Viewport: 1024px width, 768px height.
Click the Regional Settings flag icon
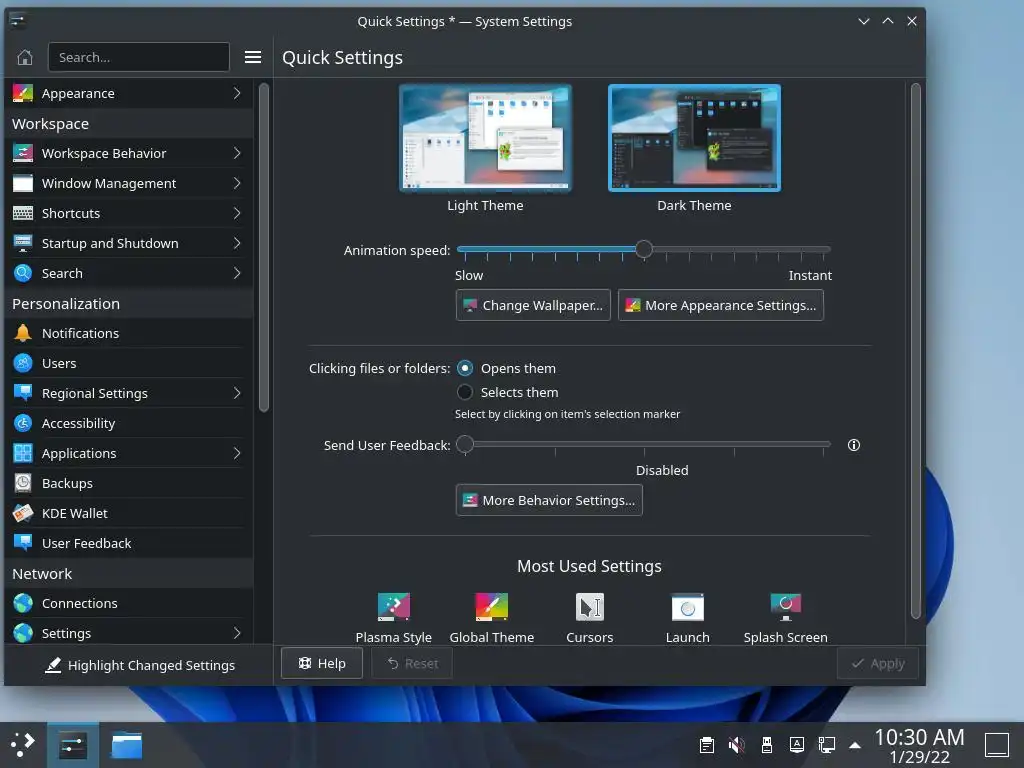click(23, 393)
